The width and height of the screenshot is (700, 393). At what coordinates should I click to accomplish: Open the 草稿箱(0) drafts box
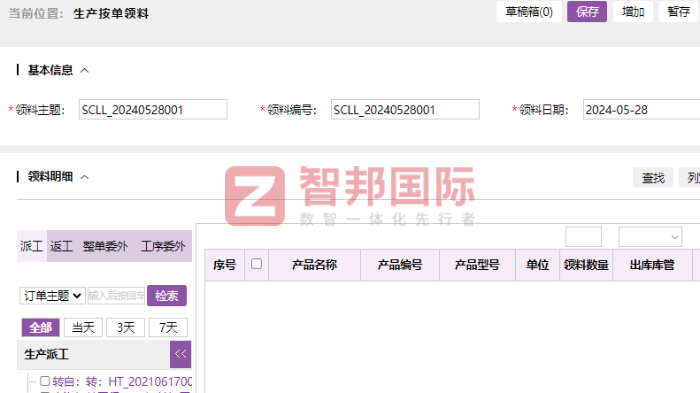tap(529, 12)
